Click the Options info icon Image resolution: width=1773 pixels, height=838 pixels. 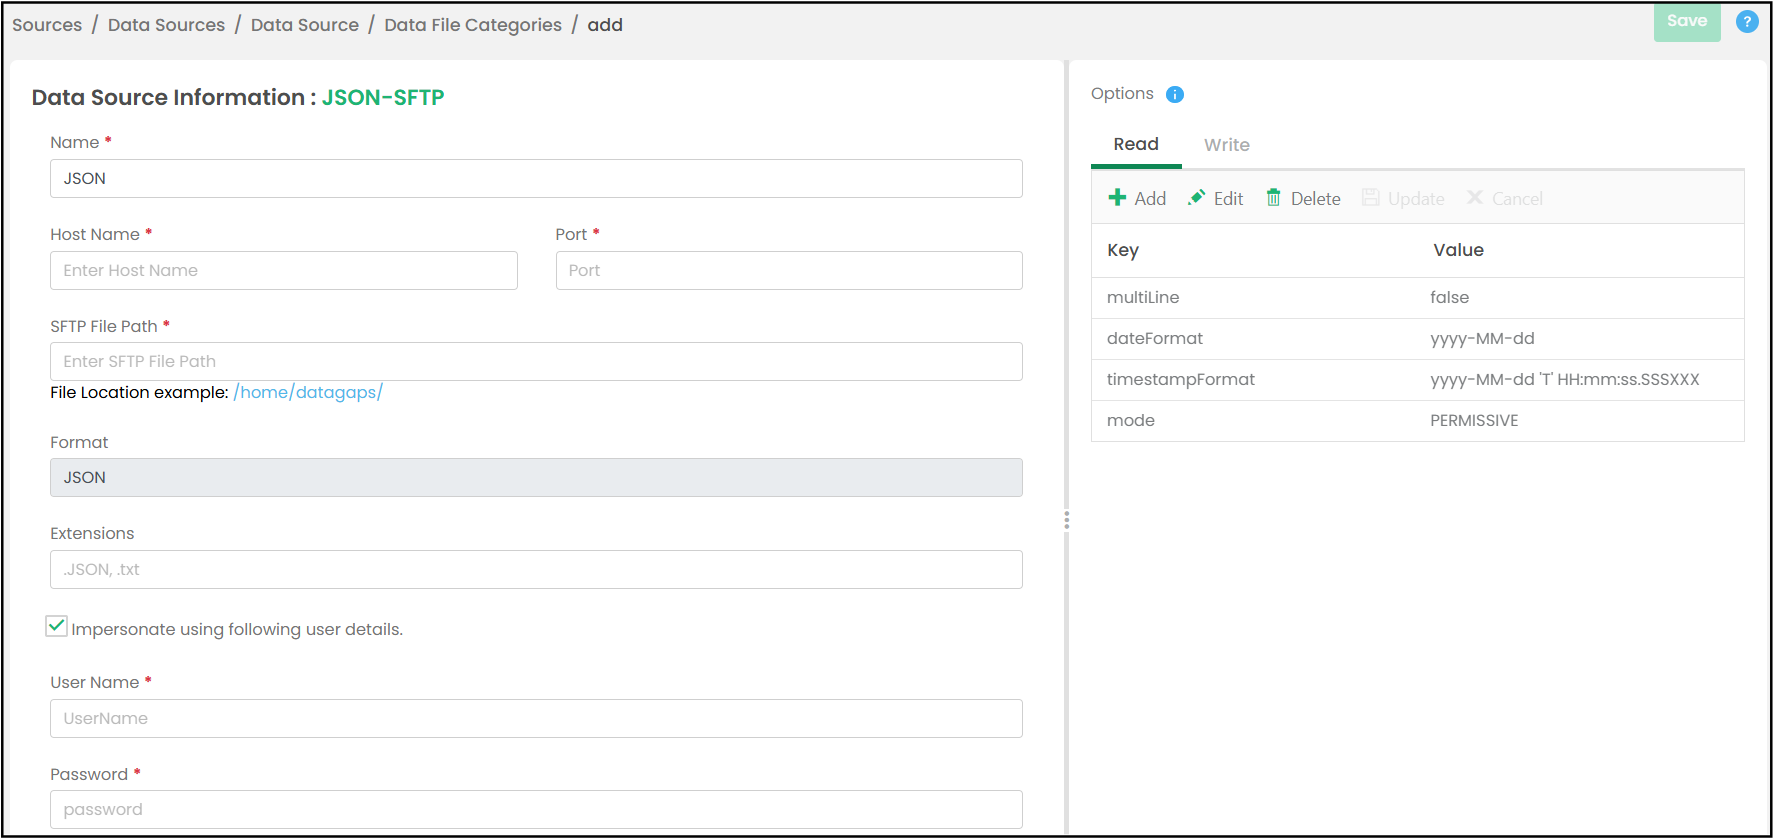click(x=1175, y=94)
